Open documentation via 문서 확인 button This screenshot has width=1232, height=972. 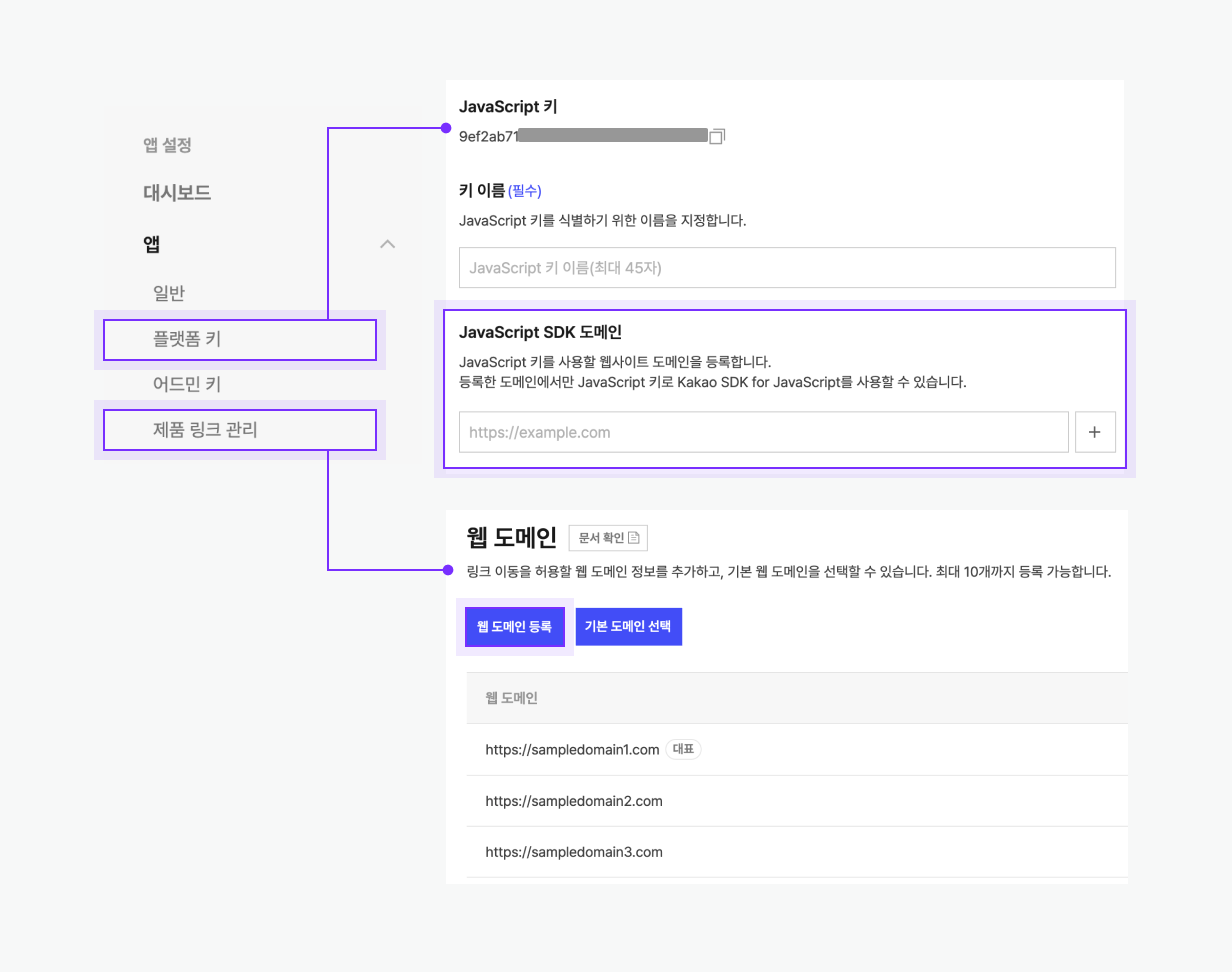coord(608,537)
